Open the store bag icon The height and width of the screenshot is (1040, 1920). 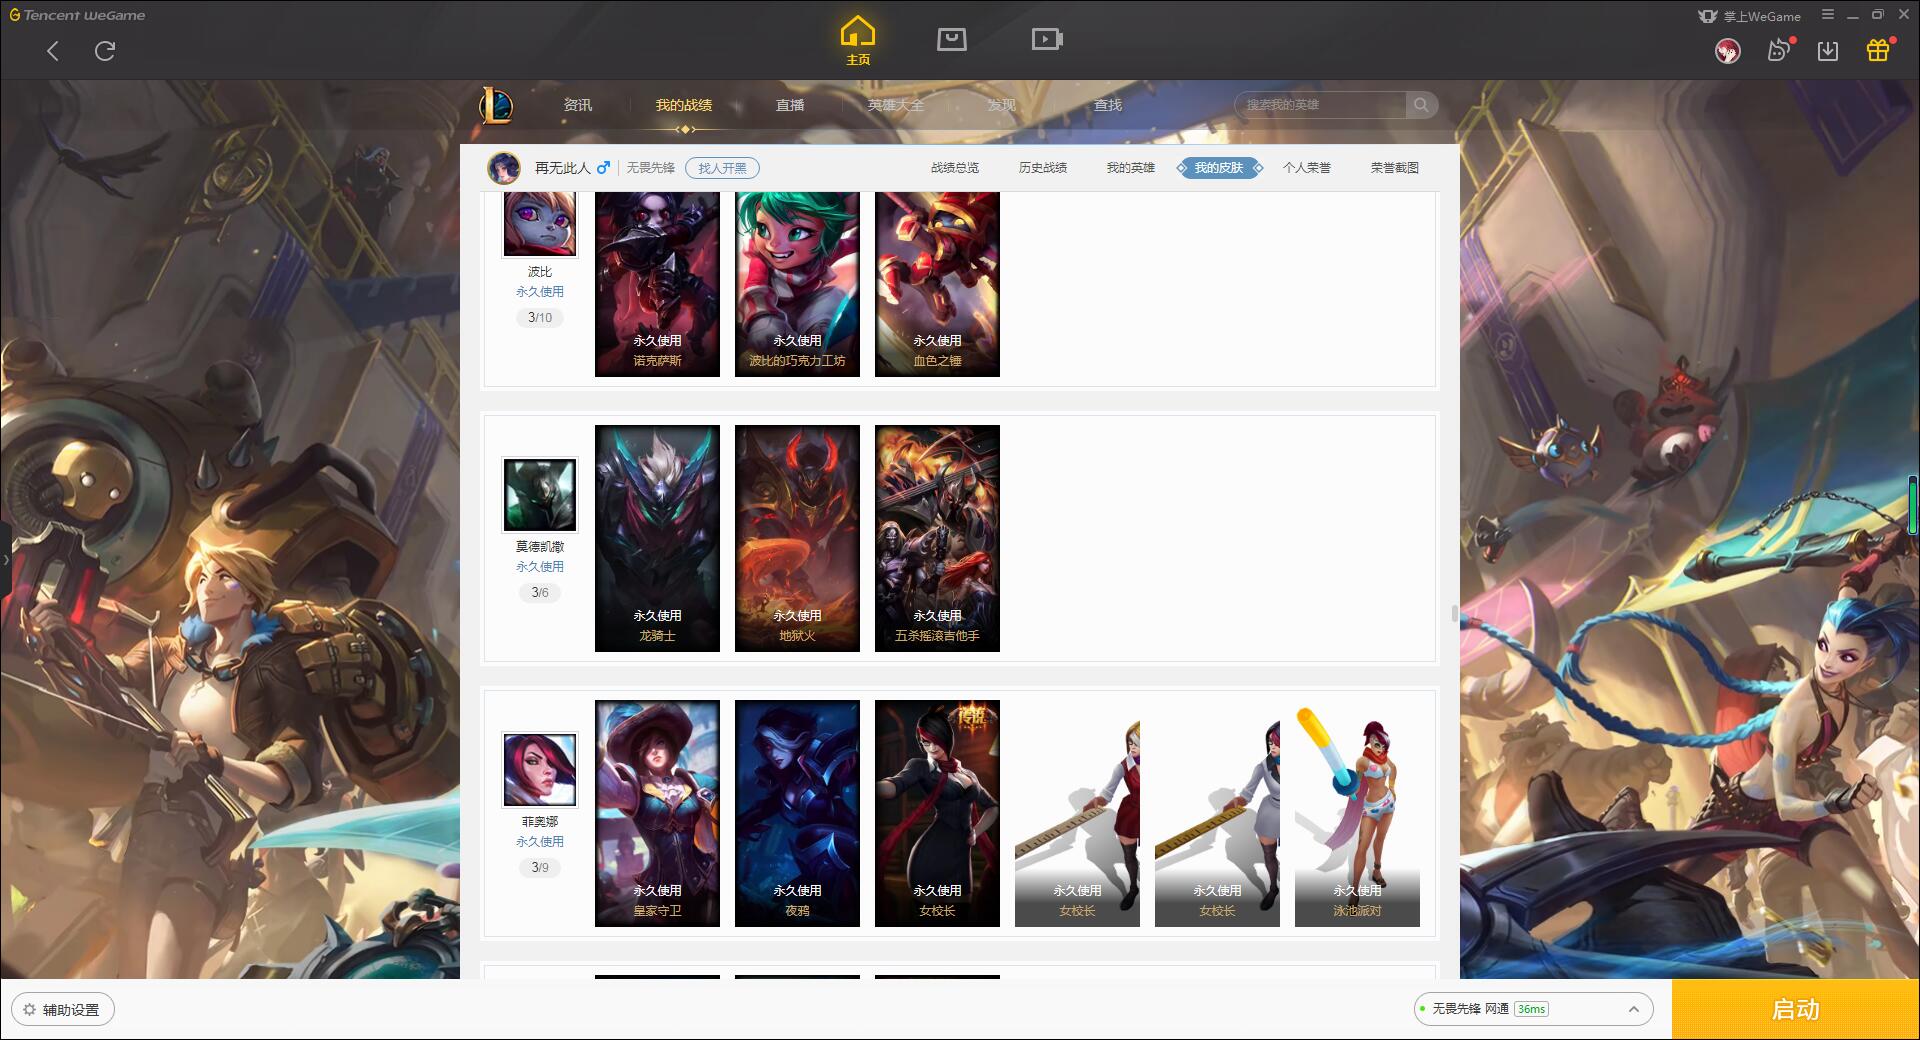point(951,39)
